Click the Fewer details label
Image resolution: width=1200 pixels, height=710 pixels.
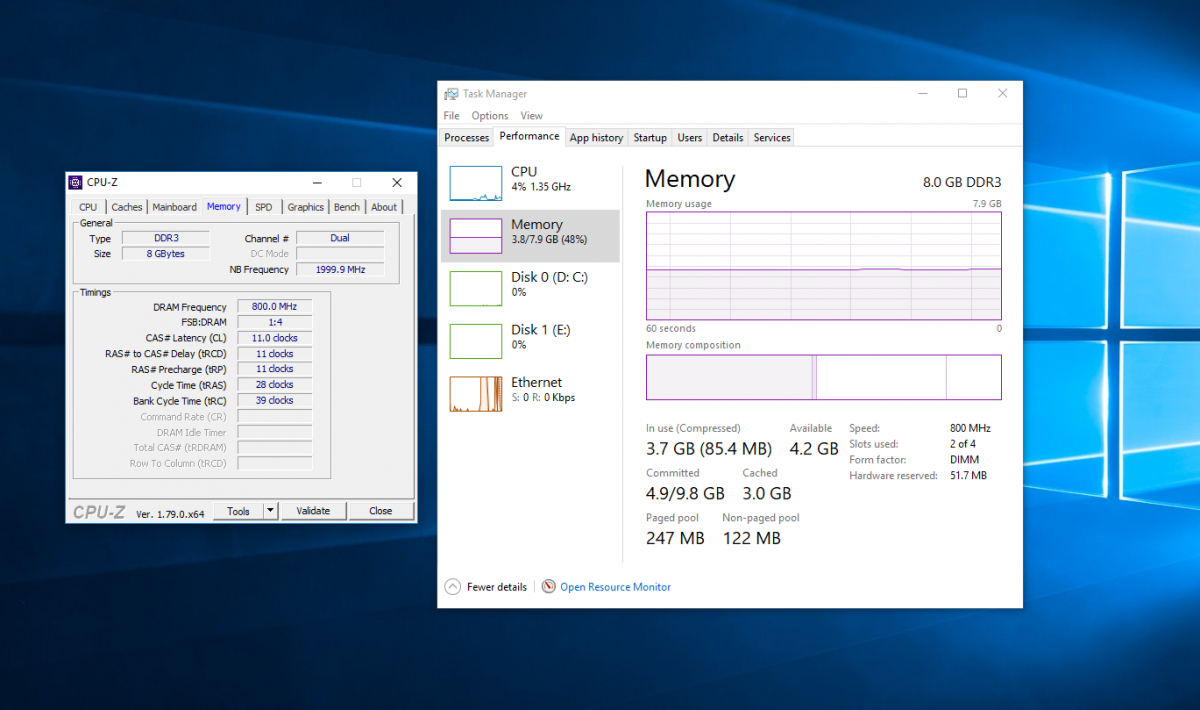point(497,587)
